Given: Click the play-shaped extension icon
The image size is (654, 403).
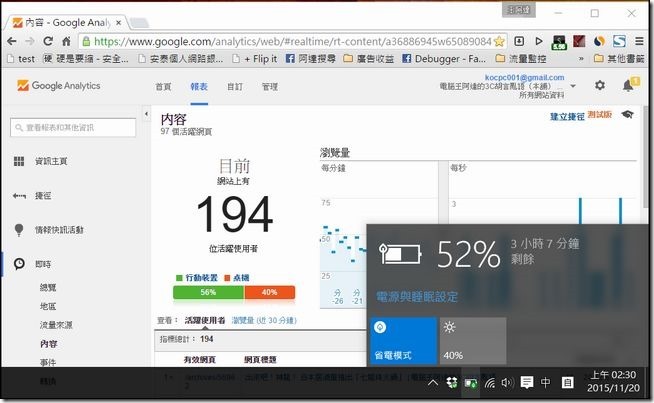Looking at the screenshot, I should 539,41.
